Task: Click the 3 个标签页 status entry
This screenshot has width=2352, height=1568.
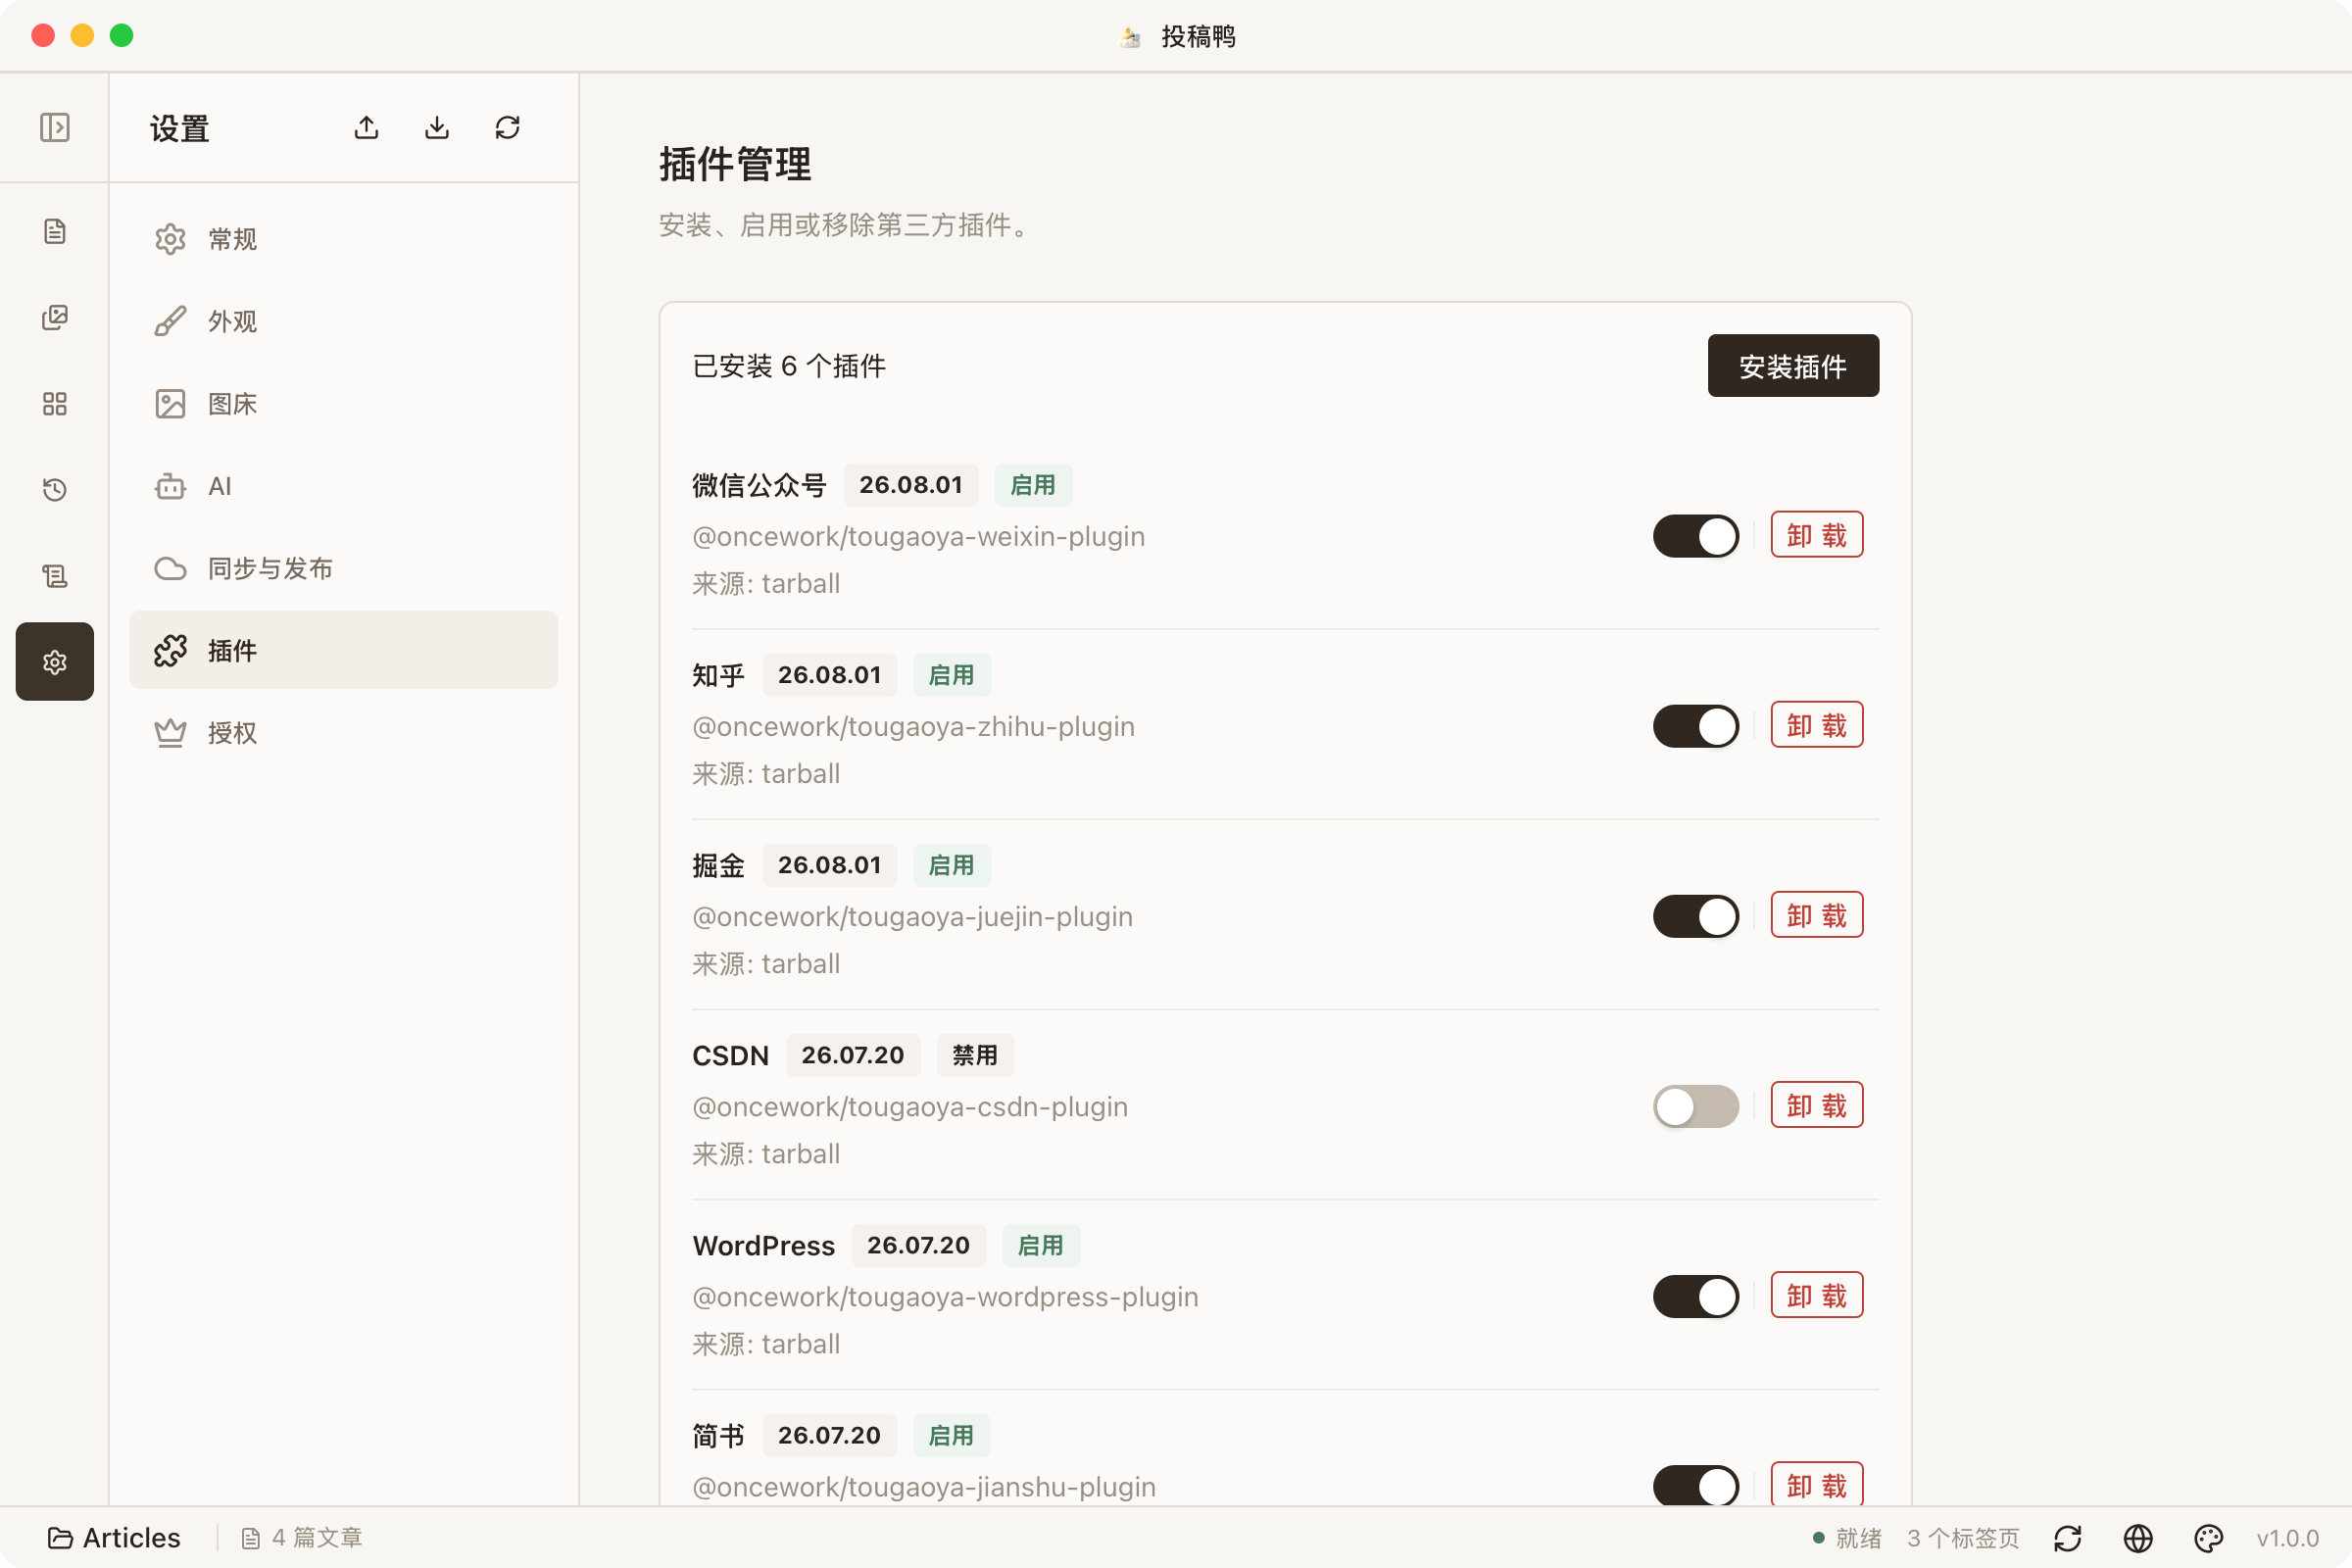Action: (1963, 1538)
